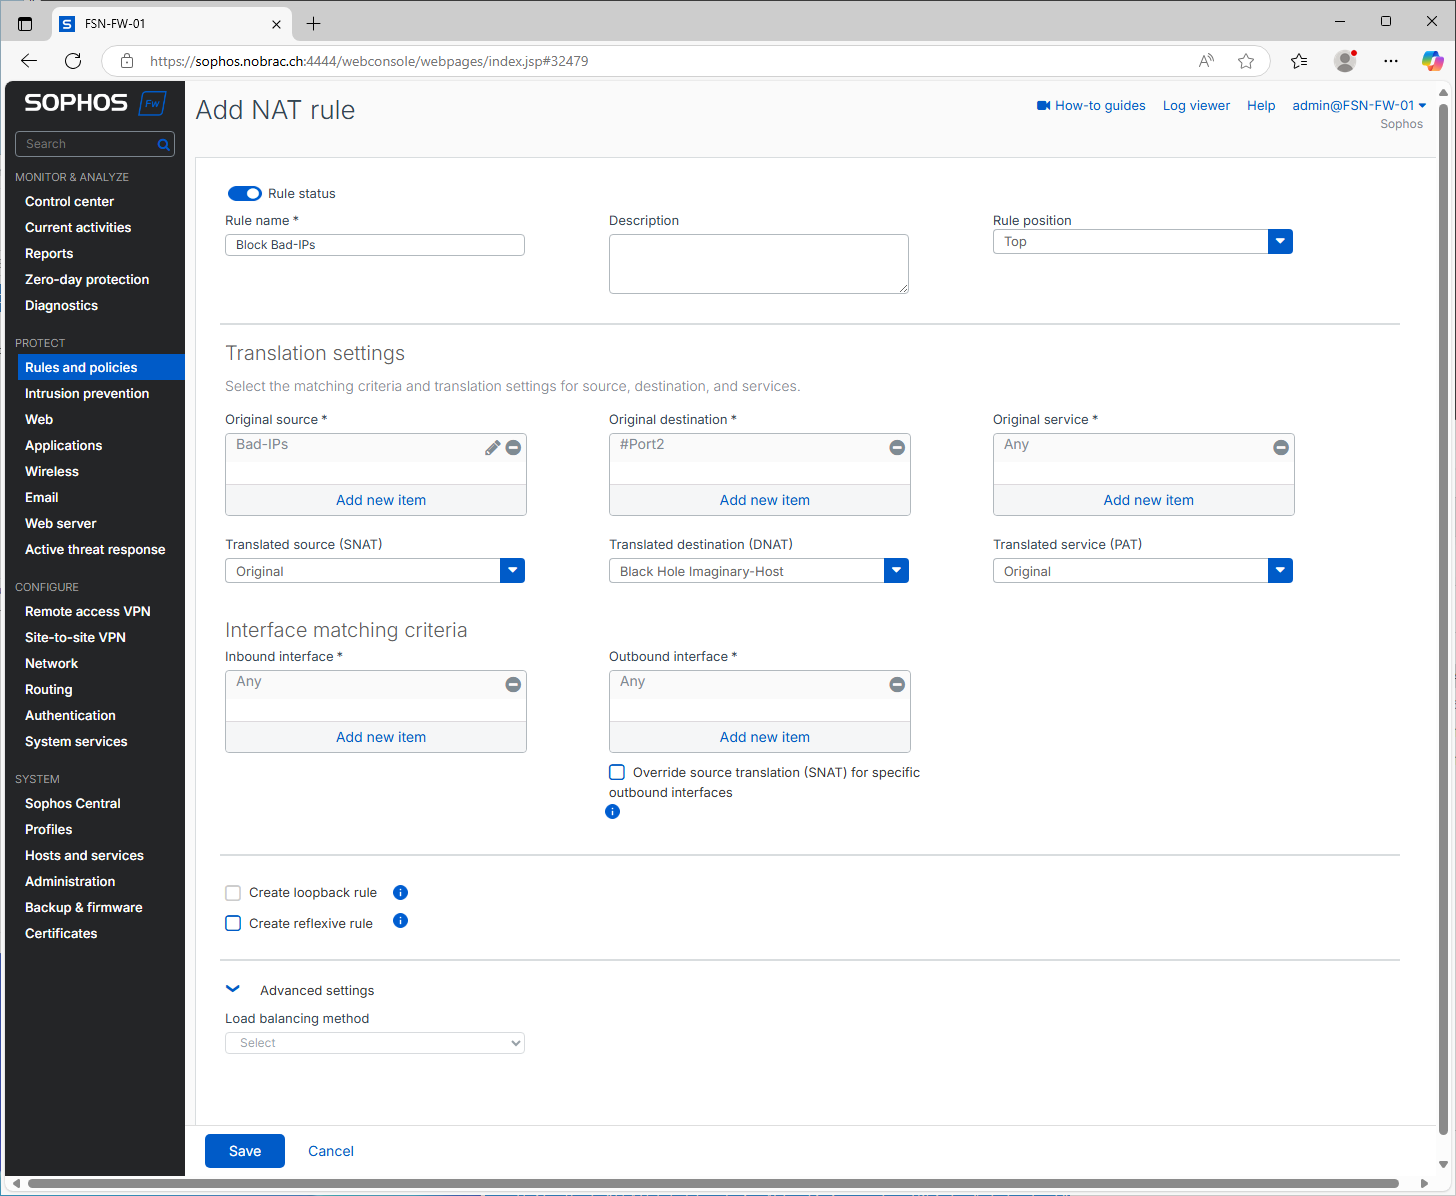Remove #Port2 from Original destination
This screenshot has width=1456, height=1196.
point(897,448)
